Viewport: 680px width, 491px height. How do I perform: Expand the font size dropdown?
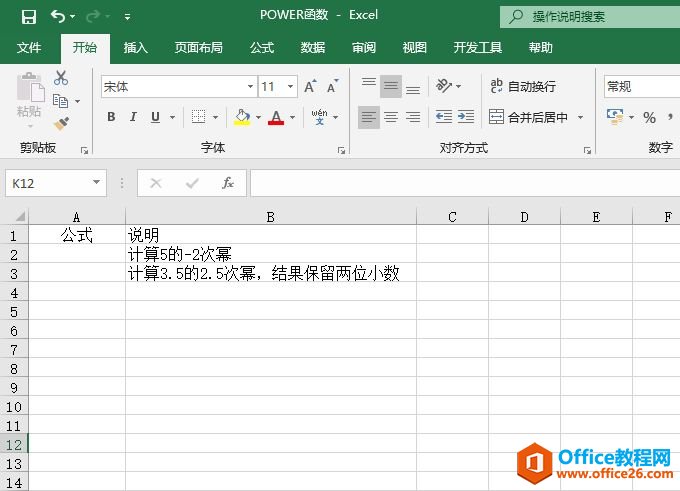point(291,87)
